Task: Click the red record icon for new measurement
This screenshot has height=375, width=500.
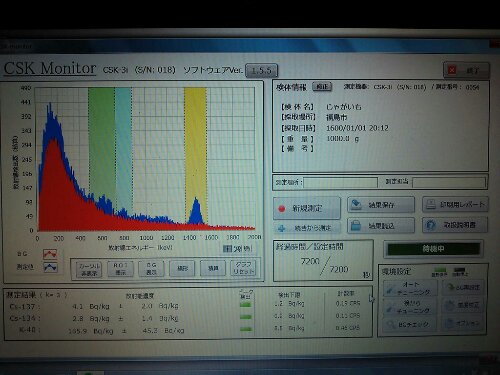Action: pos(282,209)
